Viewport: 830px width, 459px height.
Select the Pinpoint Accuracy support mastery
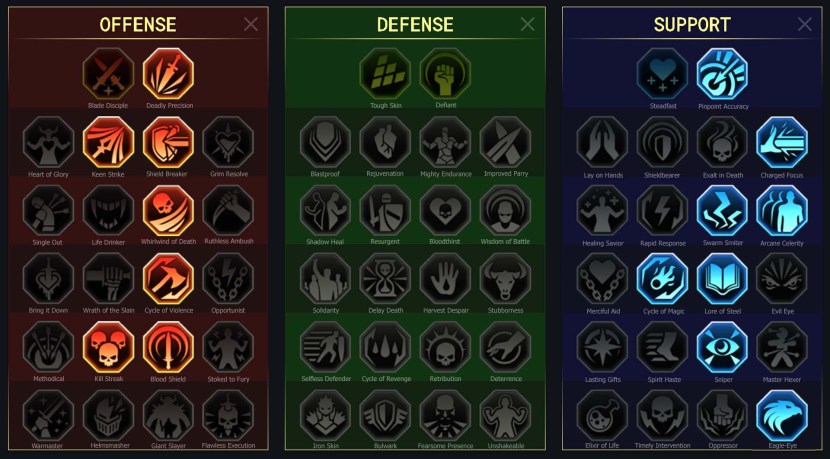(x=723, y=74)
